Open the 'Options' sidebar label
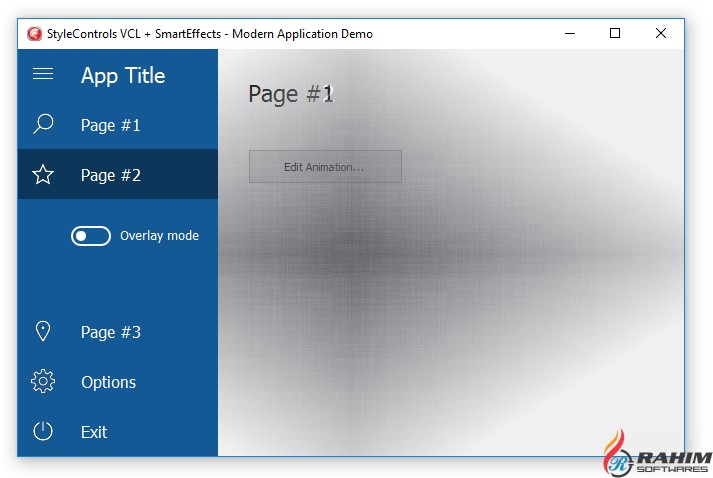Viewport: 713px width, 478px height. [108, 382]
